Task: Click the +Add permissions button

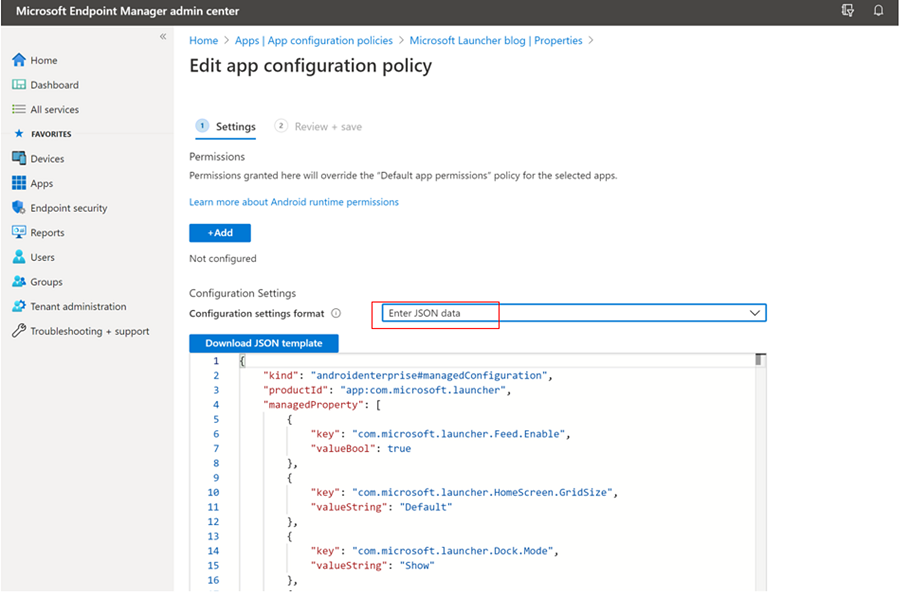Action: pyautogui.click(x=220, y=233)
